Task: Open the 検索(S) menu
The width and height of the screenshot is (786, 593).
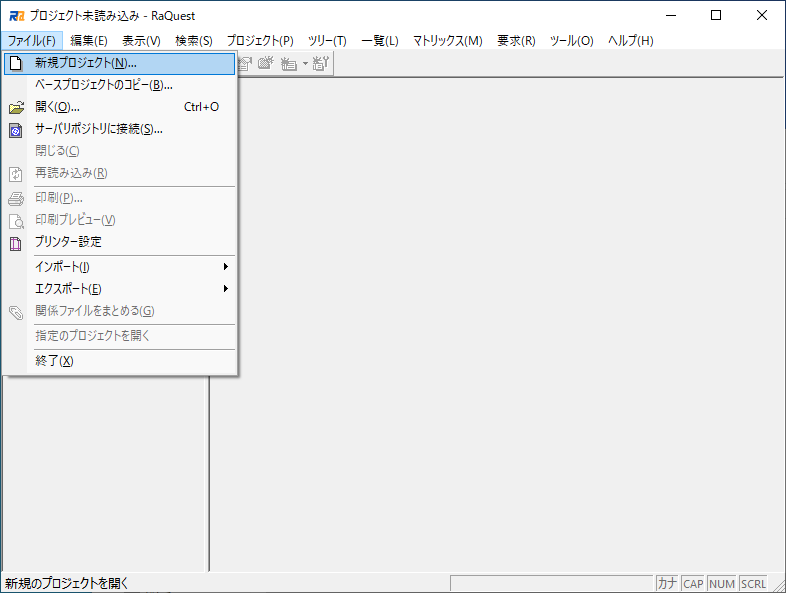Action: pyautogui.click(x=193, y=41)
